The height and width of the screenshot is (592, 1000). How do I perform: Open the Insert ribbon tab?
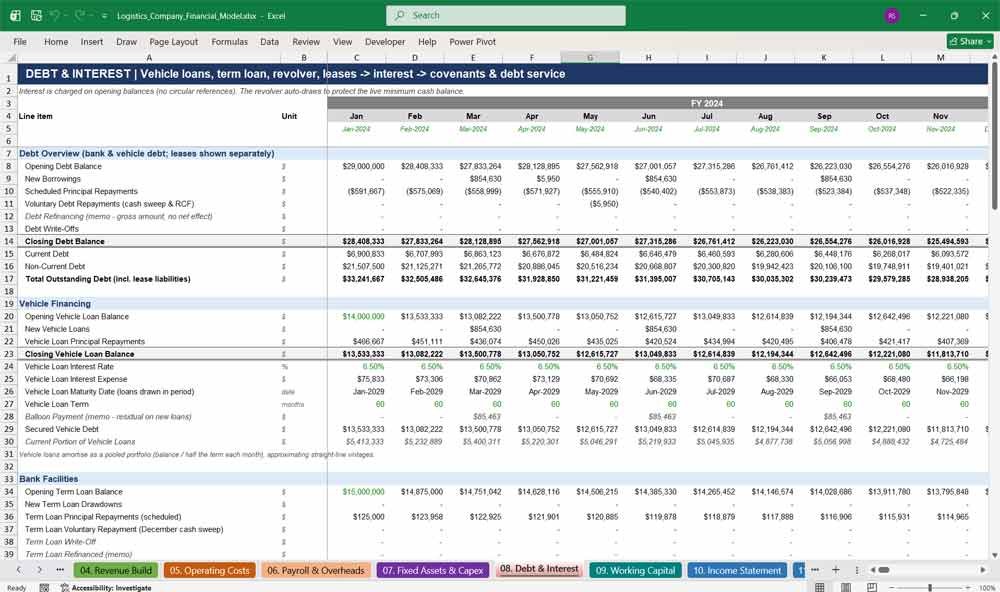(92, 41)
